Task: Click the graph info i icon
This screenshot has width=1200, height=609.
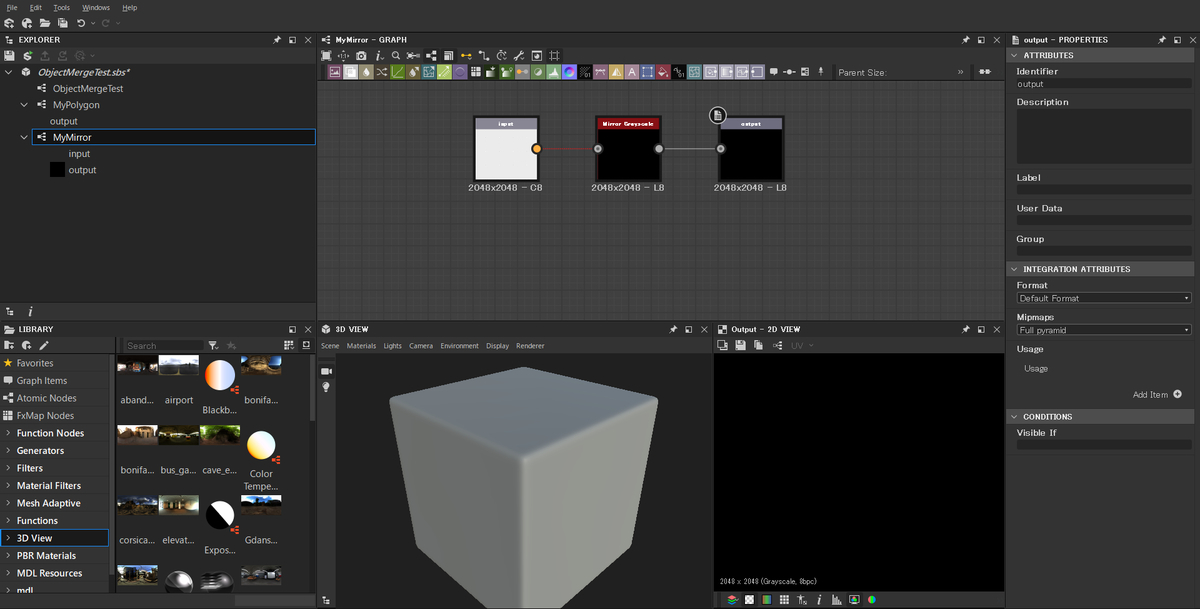Action: click(379, 56)
